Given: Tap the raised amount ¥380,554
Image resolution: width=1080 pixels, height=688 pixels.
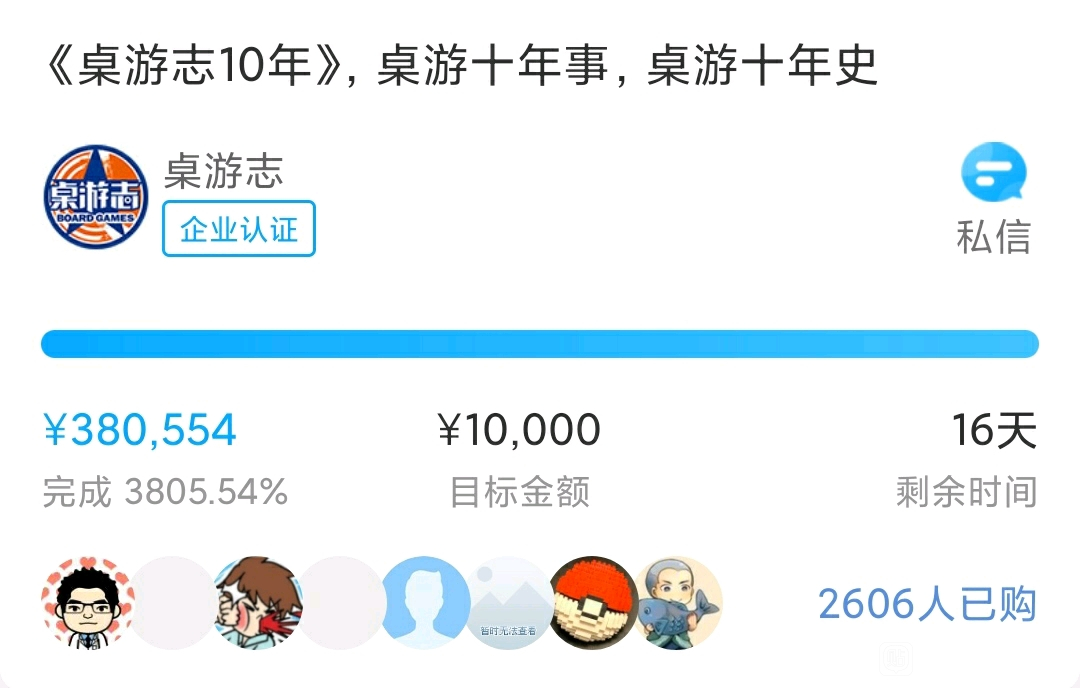Looking at the screenshot, I should (x=140, y=430).
